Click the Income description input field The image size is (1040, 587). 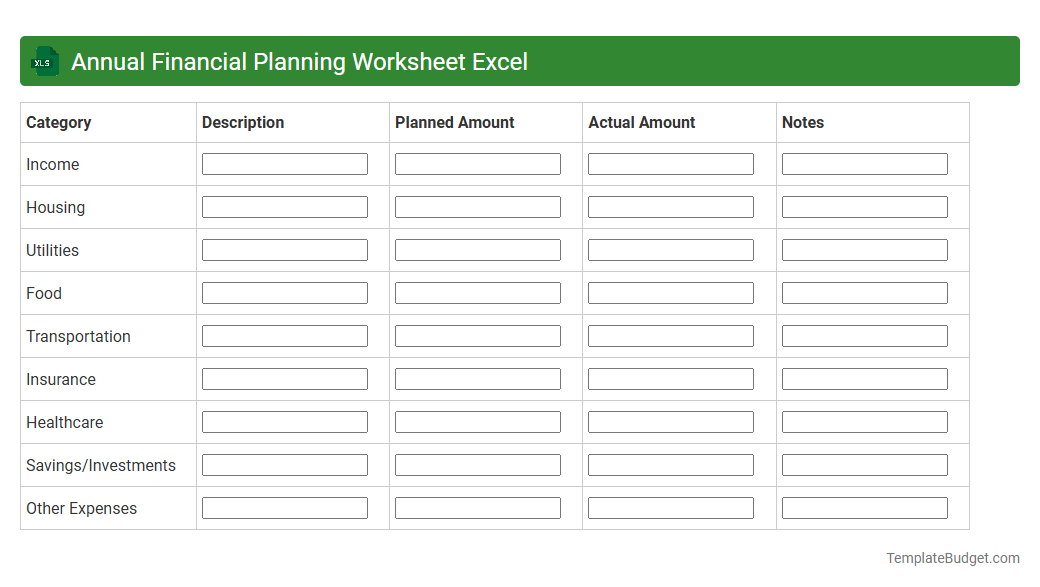tap(284, 163)
